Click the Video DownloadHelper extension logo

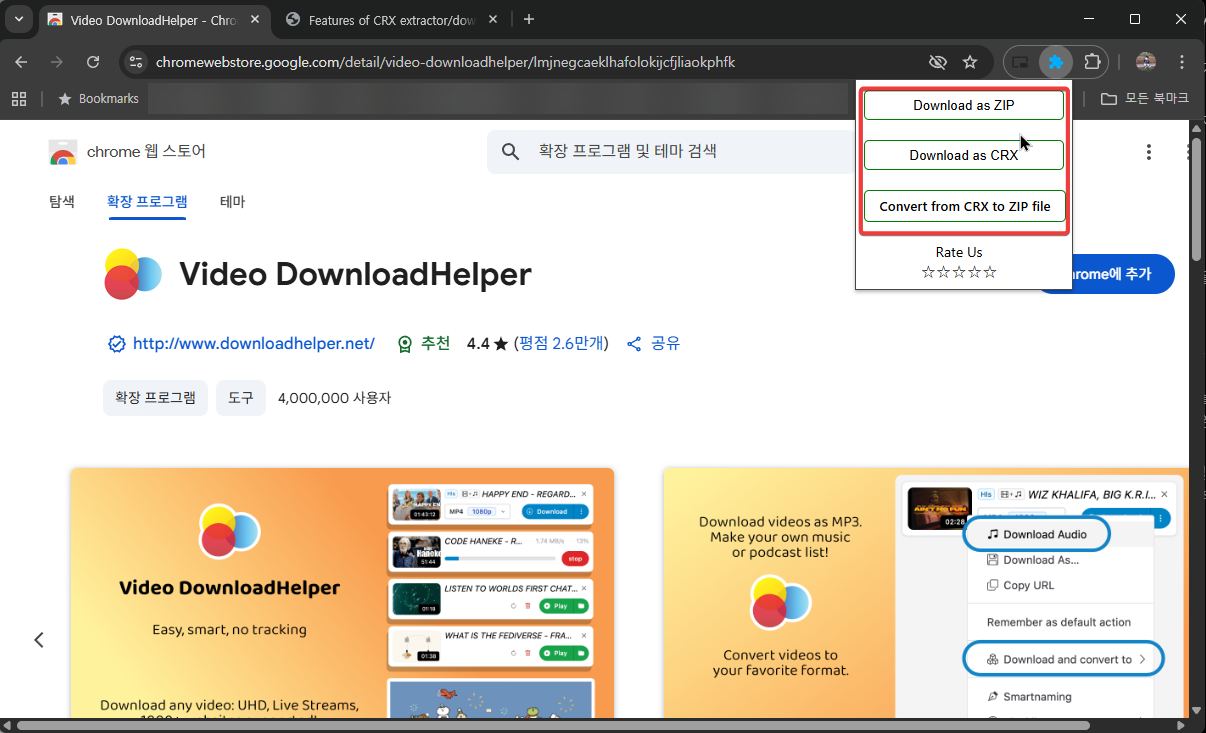pos(133,274)
